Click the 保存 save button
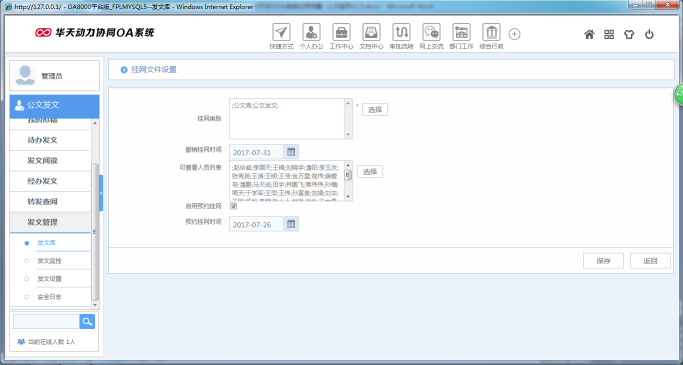The image size is (683, 365). [x=603, y=261]
